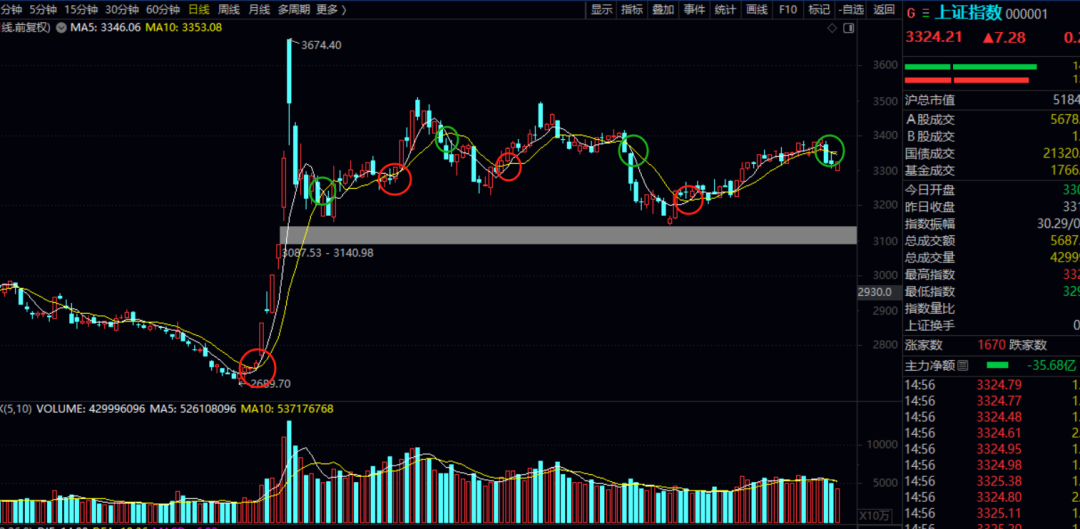Screen dimensions: 1080x529
Task: Open the green list icon beside 上证指数
Action: 925,13
